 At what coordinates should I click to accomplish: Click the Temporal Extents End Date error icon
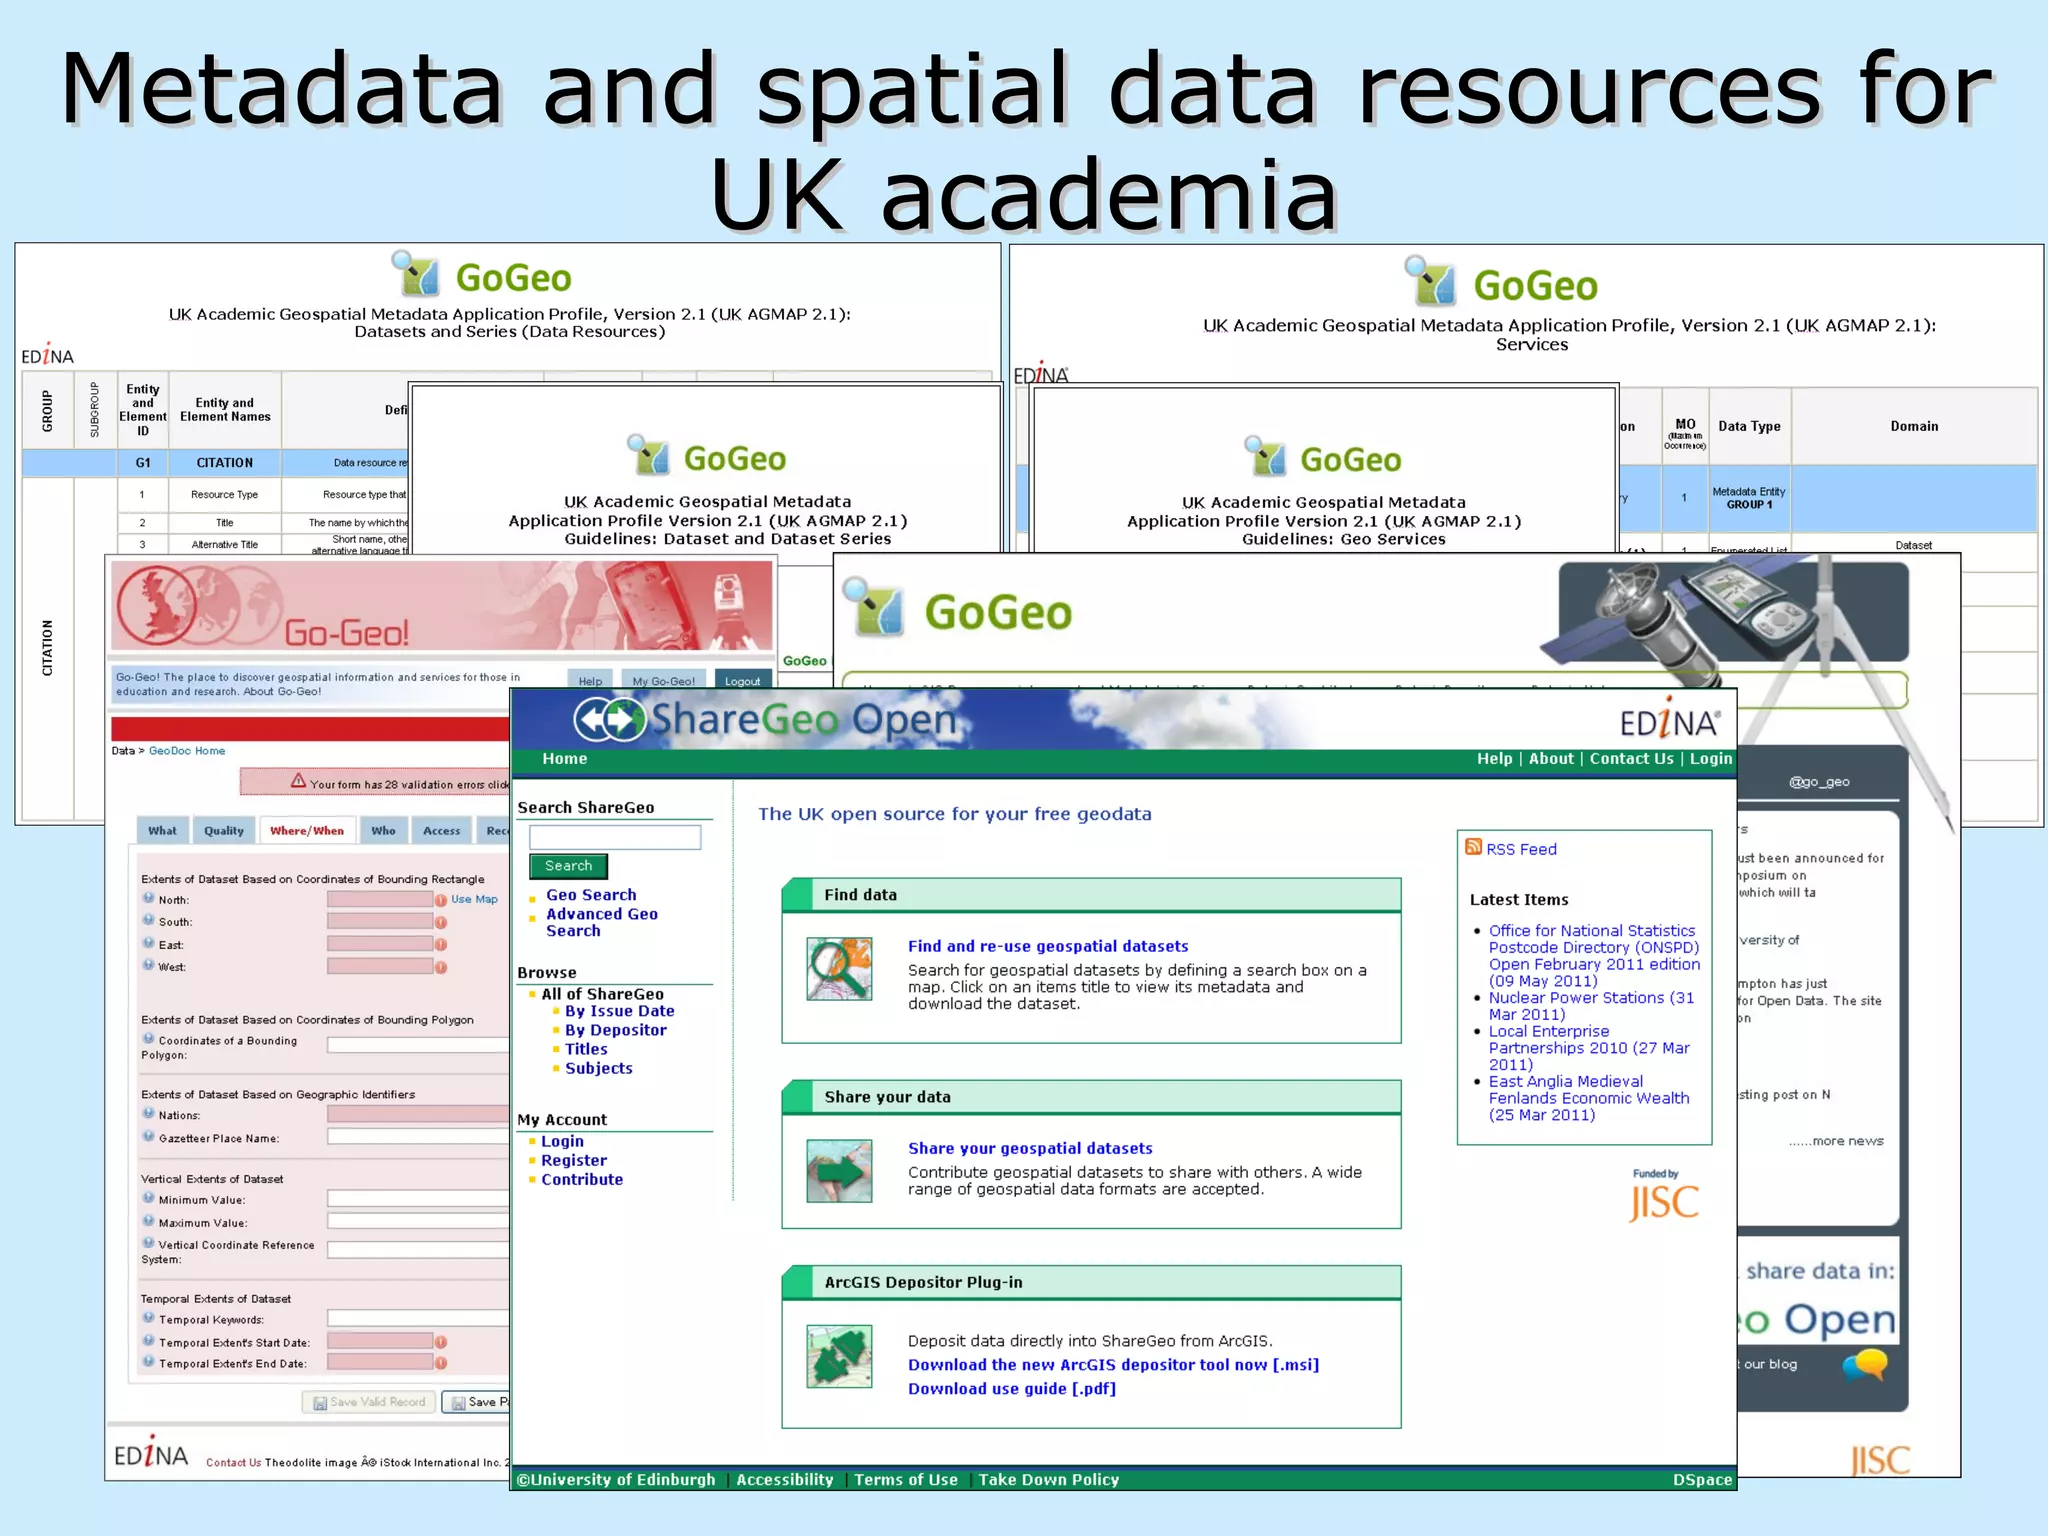point(441,1363)
